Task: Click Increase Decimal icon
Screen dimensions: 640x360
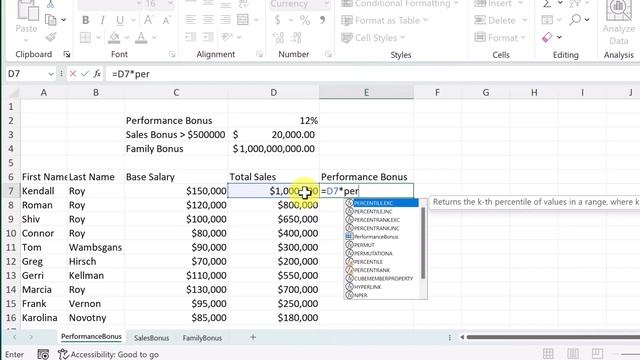Action: (278, 38)
